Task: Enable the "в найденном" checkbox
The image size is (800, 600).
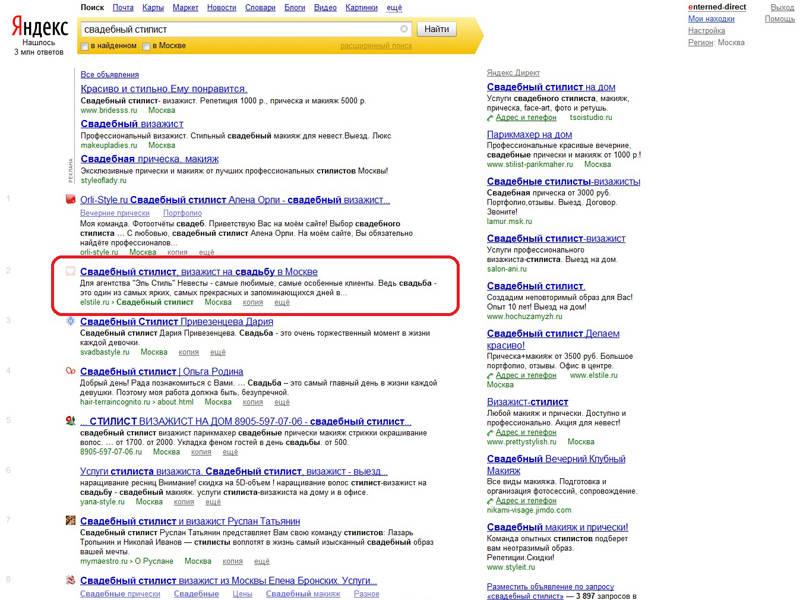Action: tap(85, 46)
